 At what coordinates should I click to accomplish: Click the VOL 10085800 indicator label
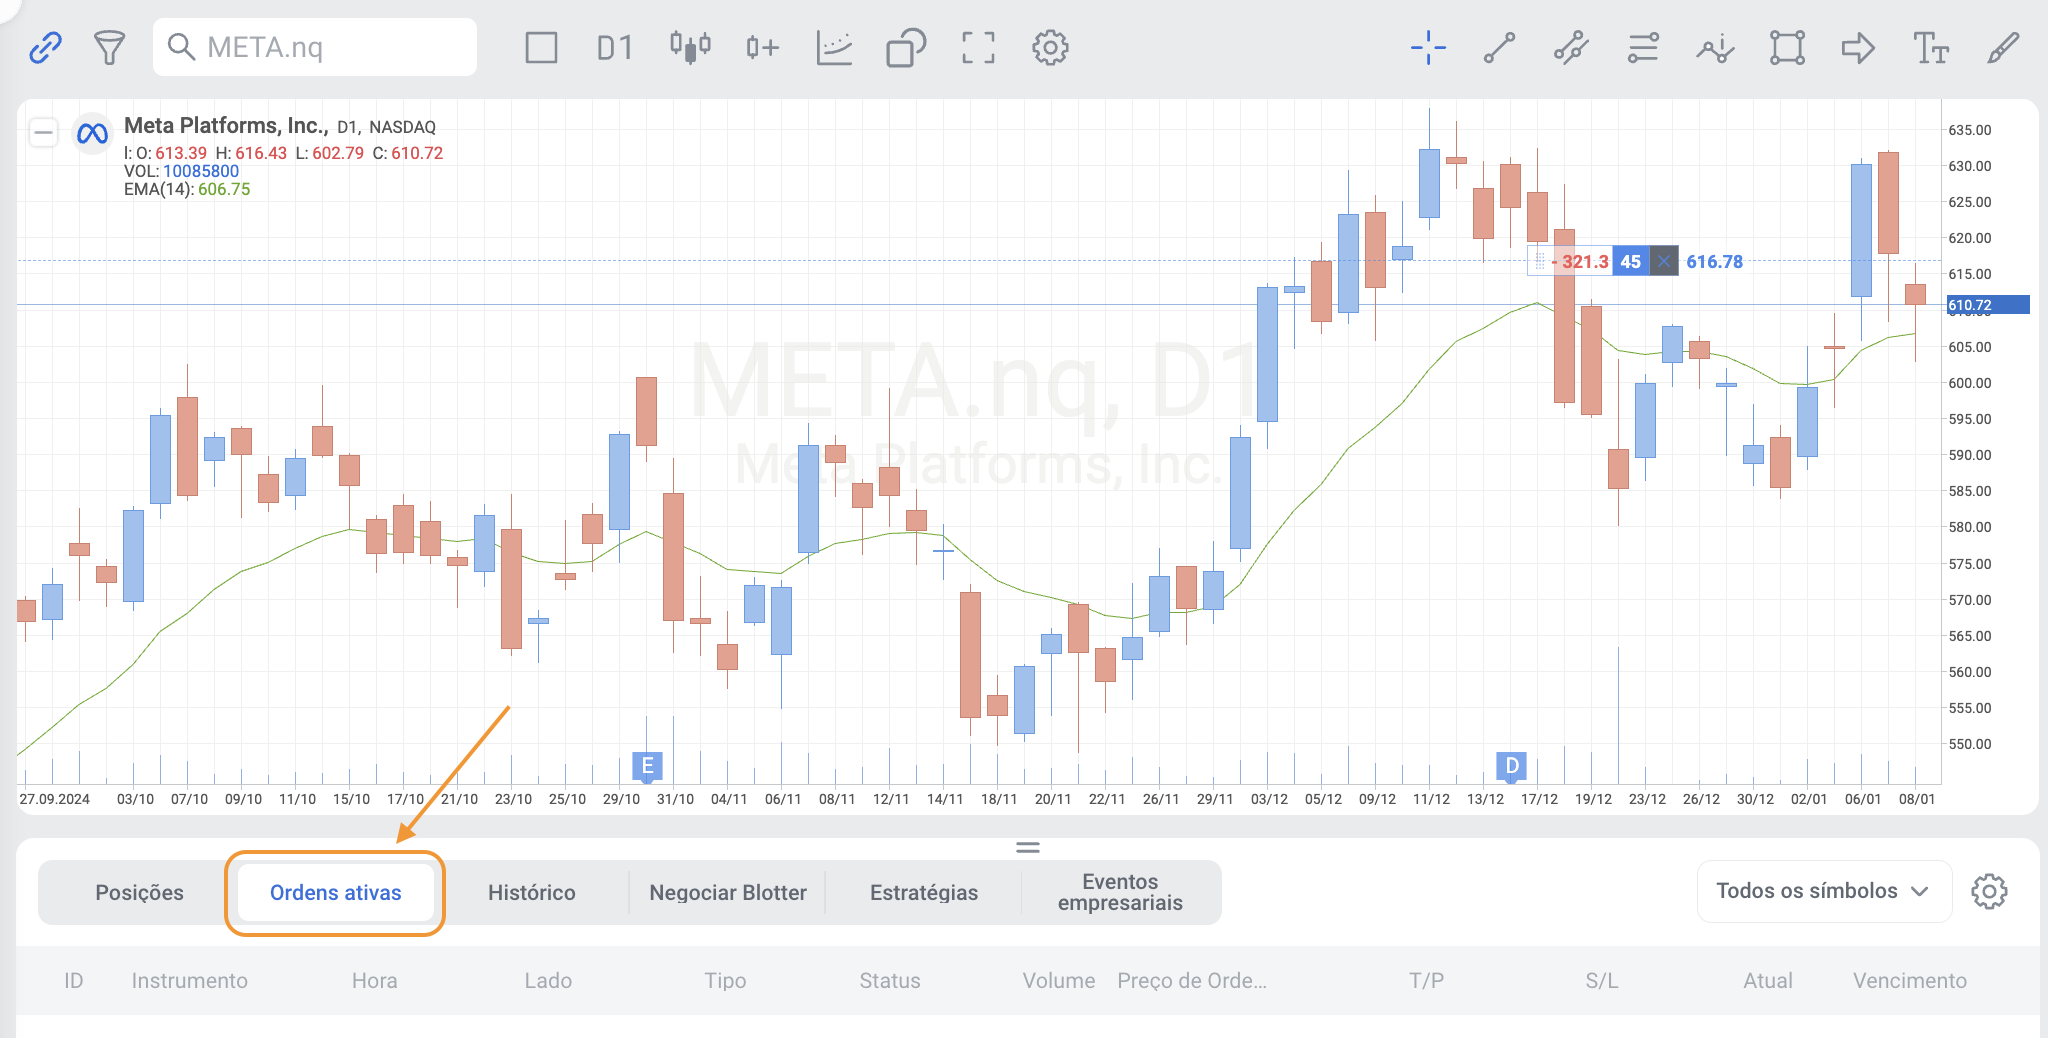point(181,171)
